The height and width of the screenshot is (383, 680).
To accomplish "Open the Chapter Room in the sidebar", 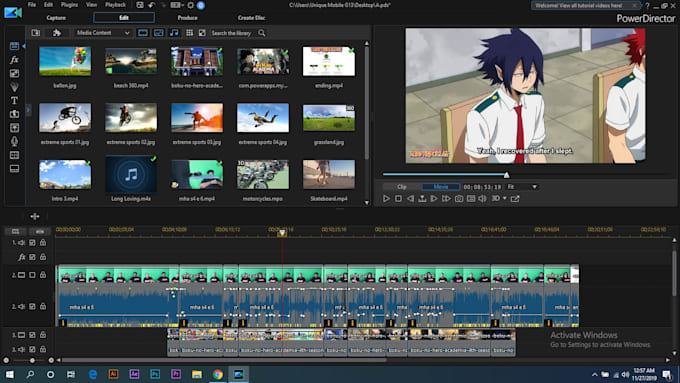I will coord(14,155).
